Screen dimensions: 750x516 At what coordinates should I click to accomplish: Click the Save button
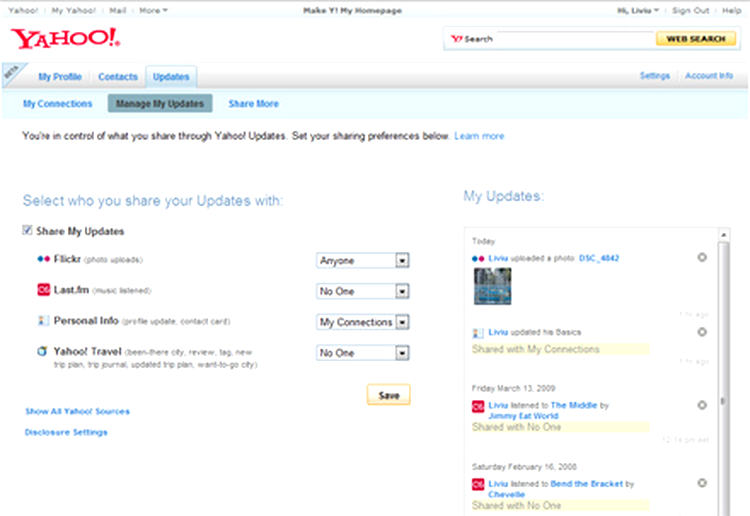pos(388,395)
